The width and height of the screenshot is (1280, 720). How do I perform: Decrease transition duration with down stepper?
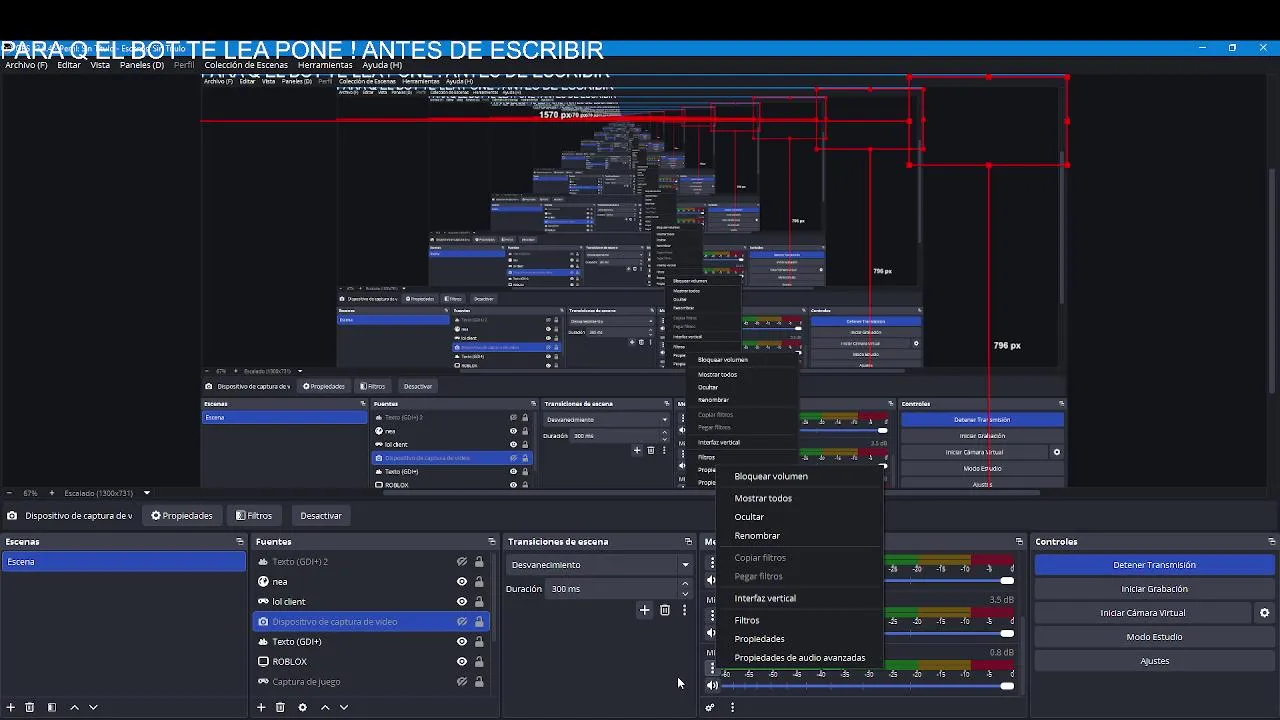pos(685,594)
